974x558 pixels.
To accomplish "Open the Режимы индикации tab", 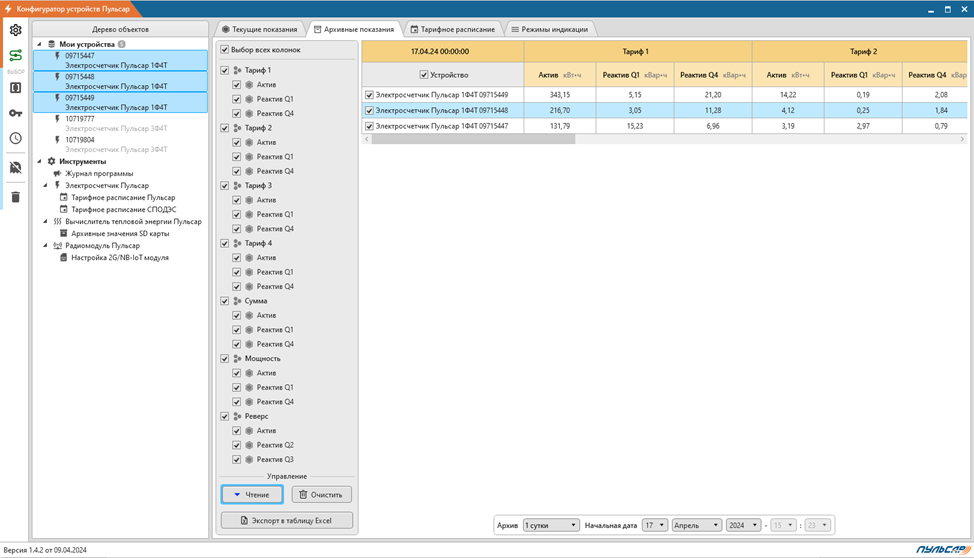I will (x=550, y=29).
